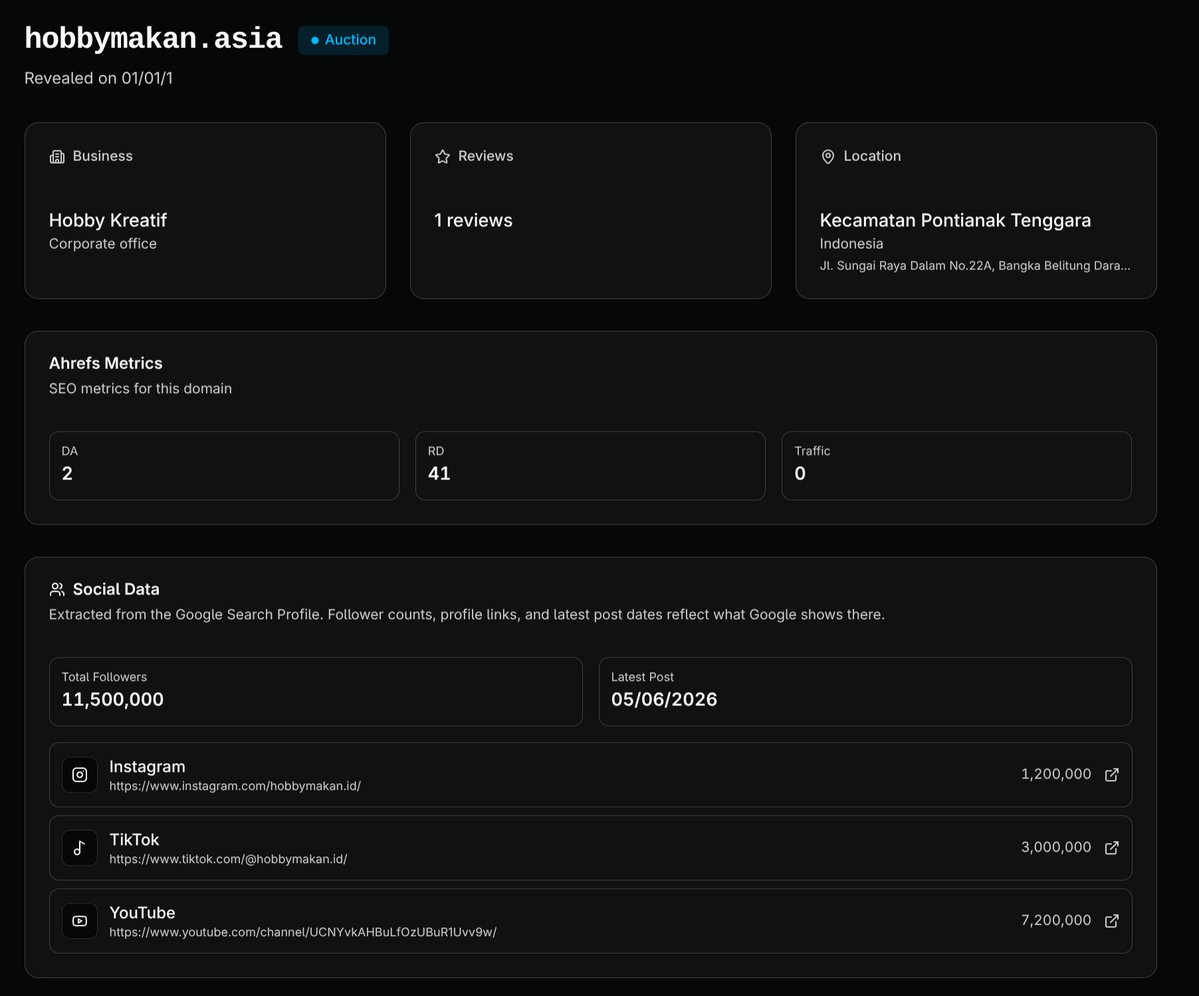
Task: Click the YouTube channel URL
Action: [303, 933]
